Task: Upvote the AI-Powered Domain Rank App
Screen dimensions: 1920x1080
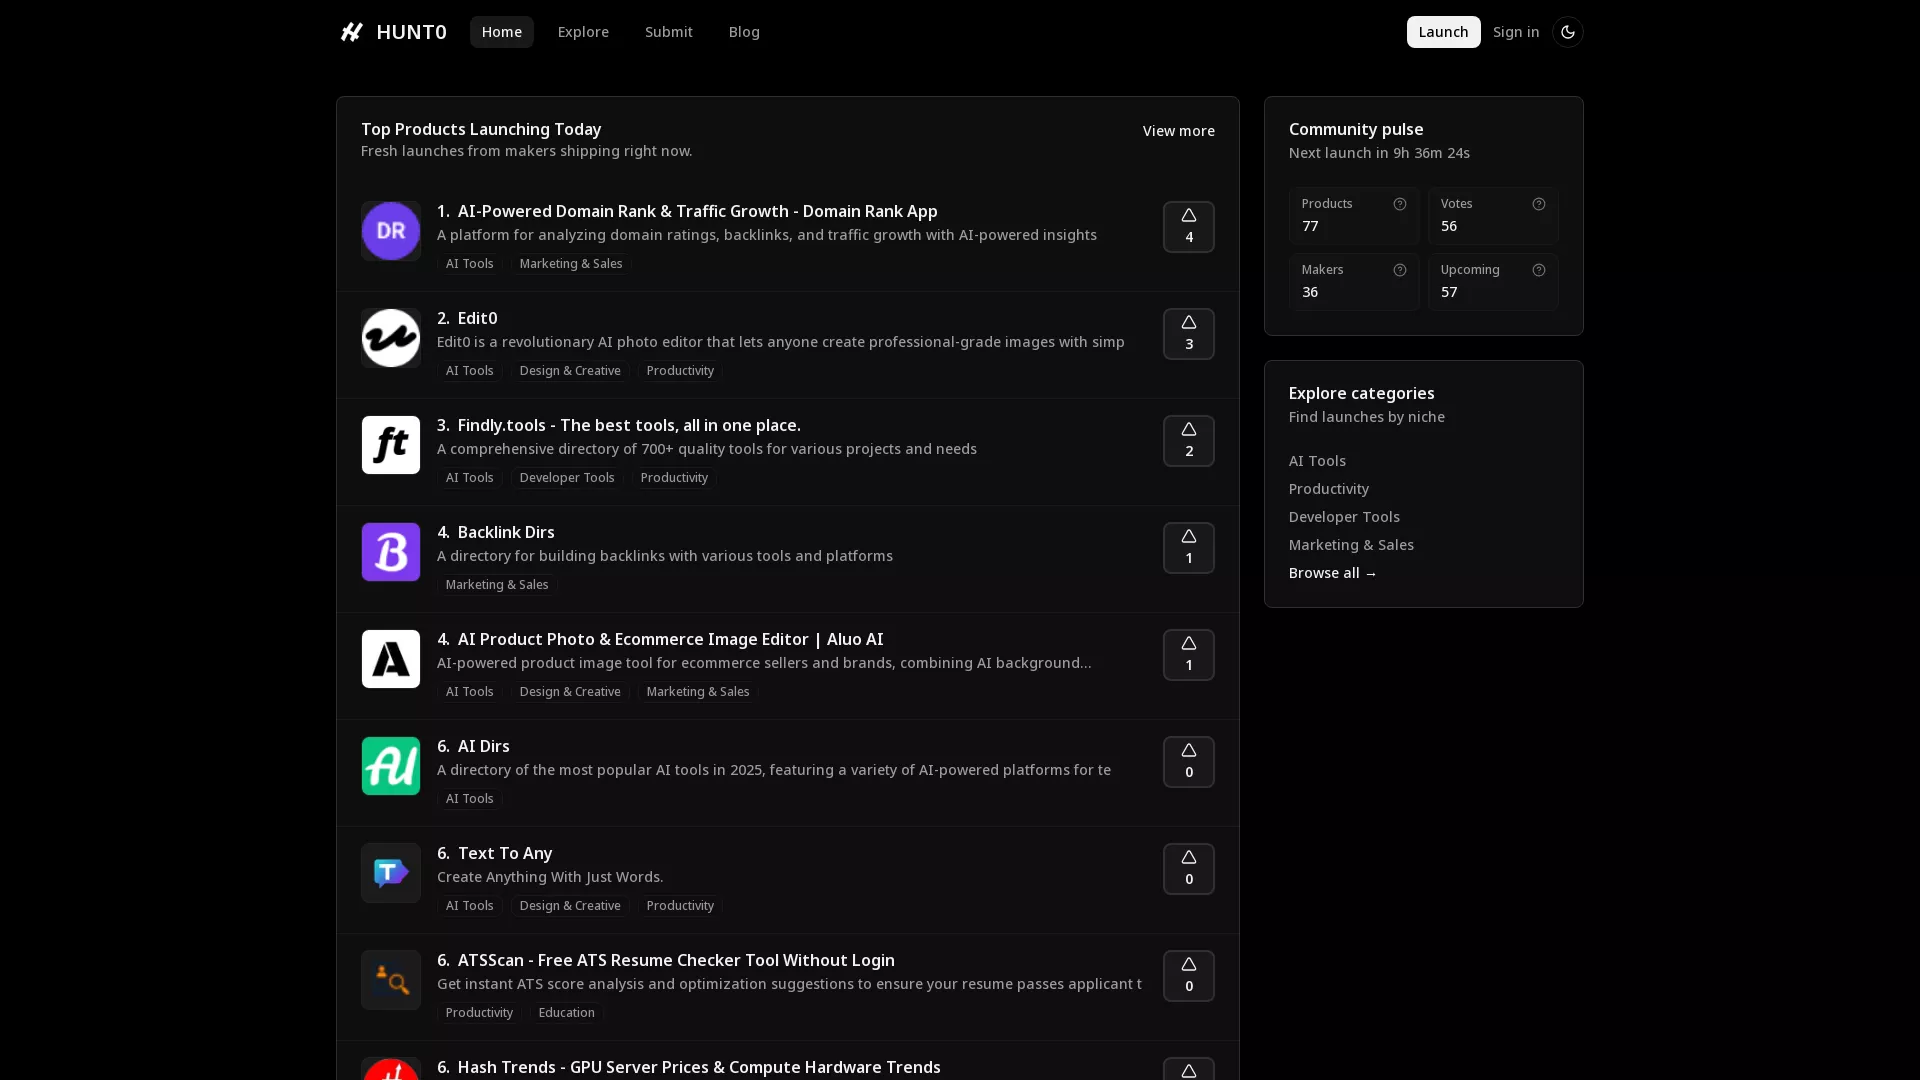Action: click(x=1188, y=227)
